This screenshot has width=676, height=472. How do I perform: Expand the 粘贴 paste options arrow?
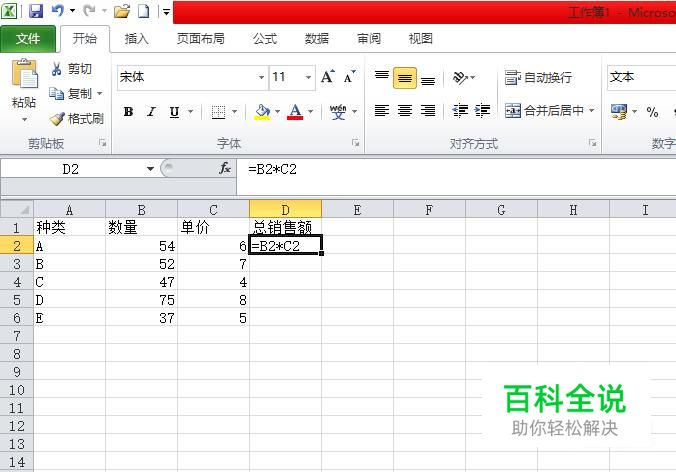point(24,119)
